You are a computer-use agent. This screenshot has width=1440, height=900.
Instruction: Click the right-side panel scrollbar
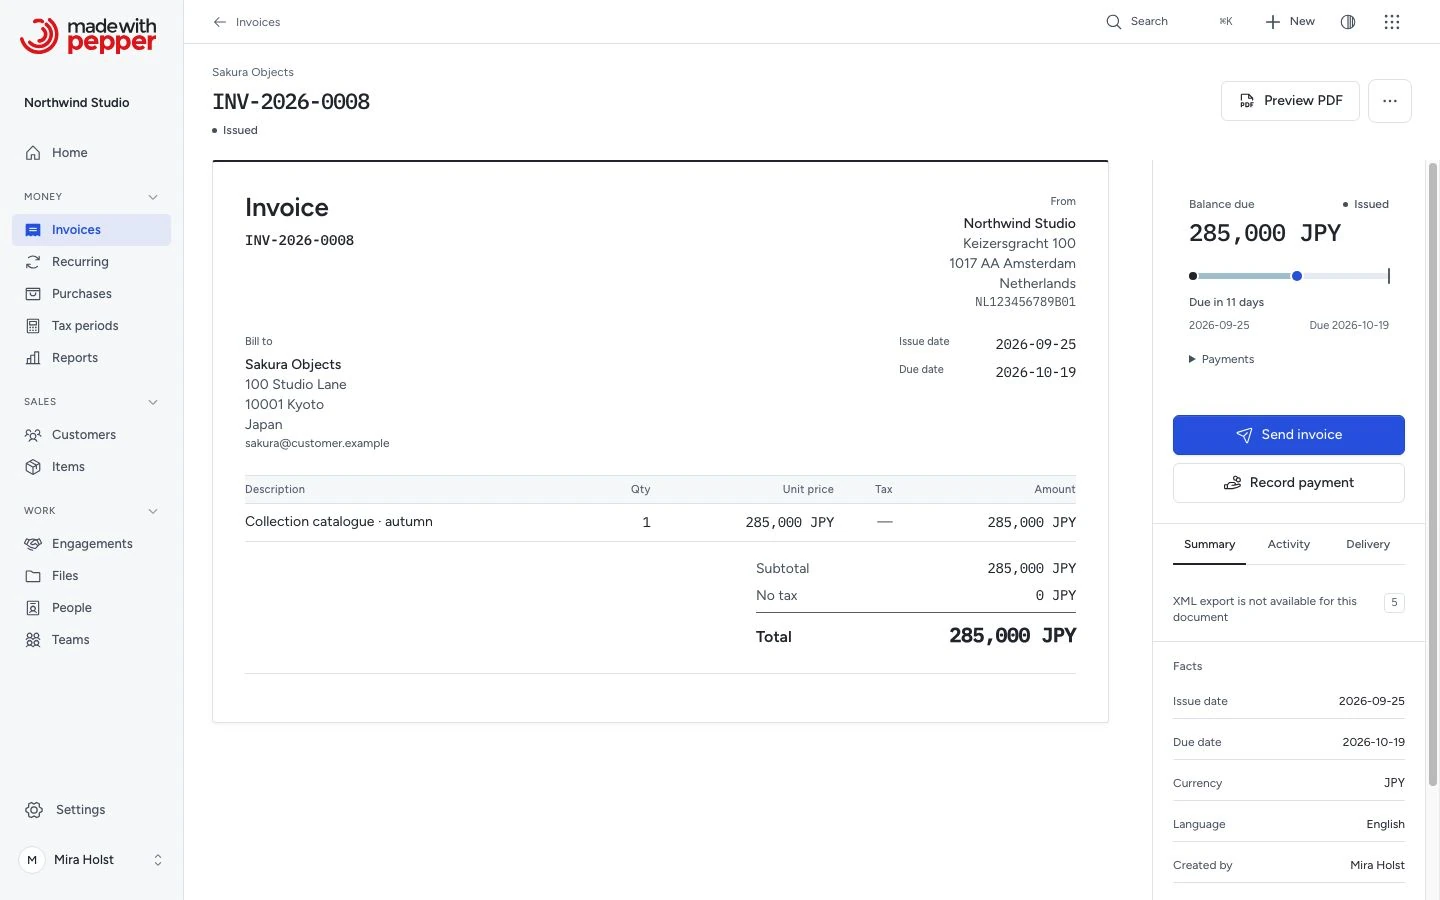pyautogui.click(x=1433, y=472)
